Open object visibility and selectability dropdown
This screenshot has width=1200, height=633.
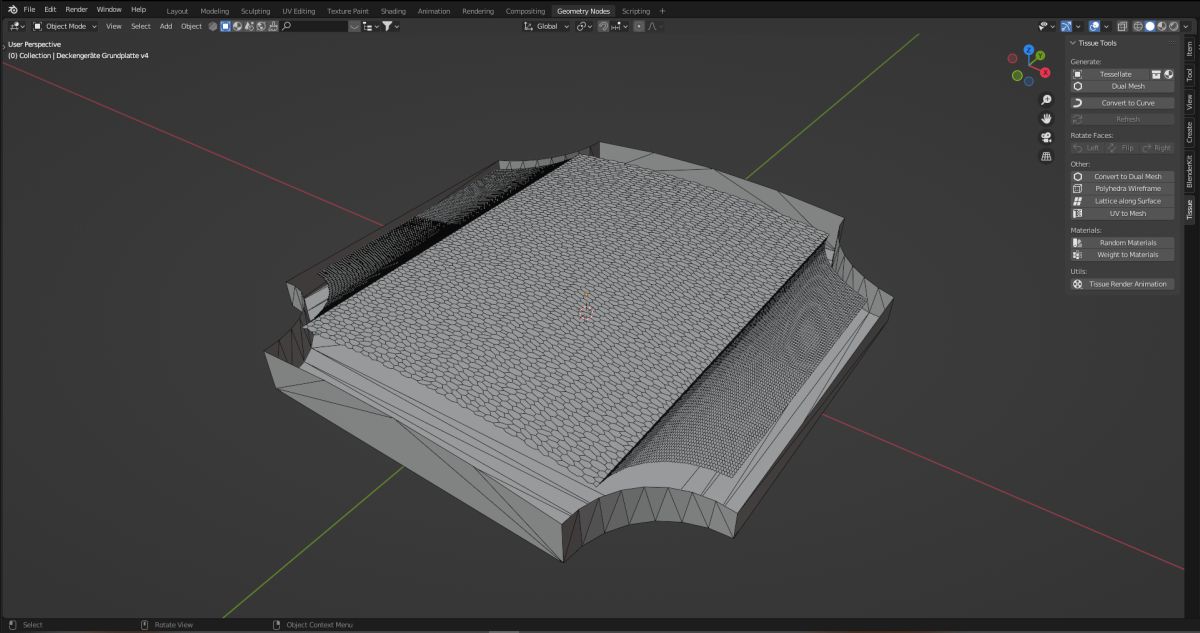pyautogui.click(x=1047, y=26)
